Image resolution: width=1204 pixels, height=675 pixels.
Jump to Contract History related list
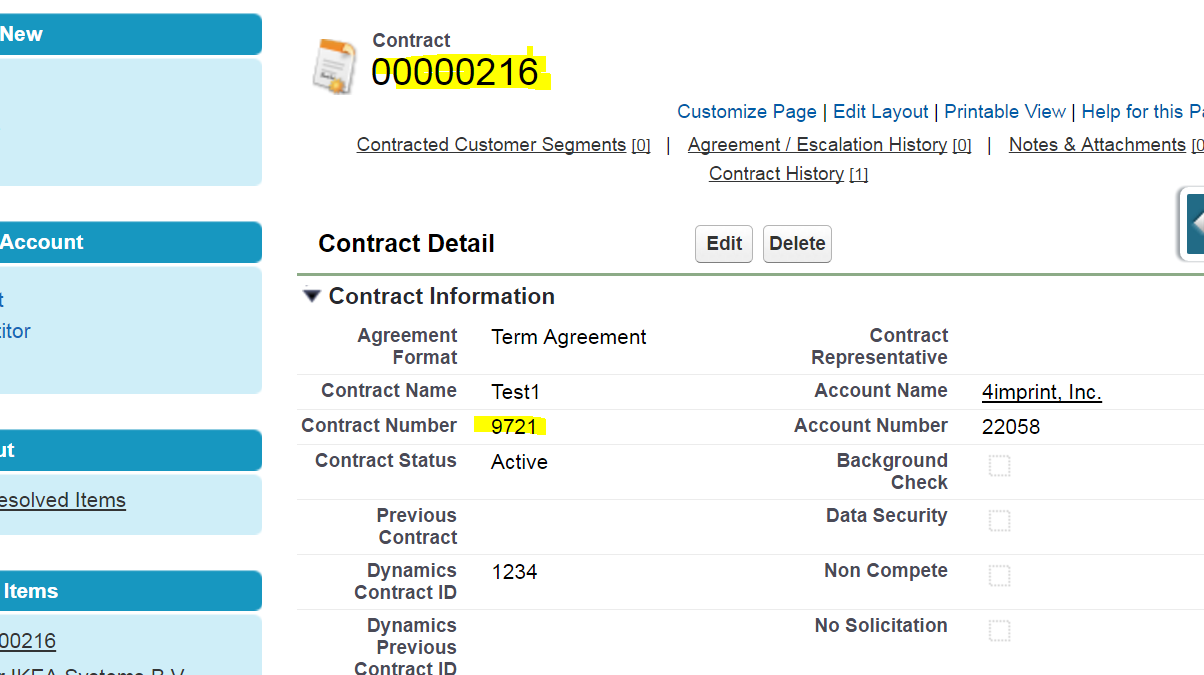point(776,174)
